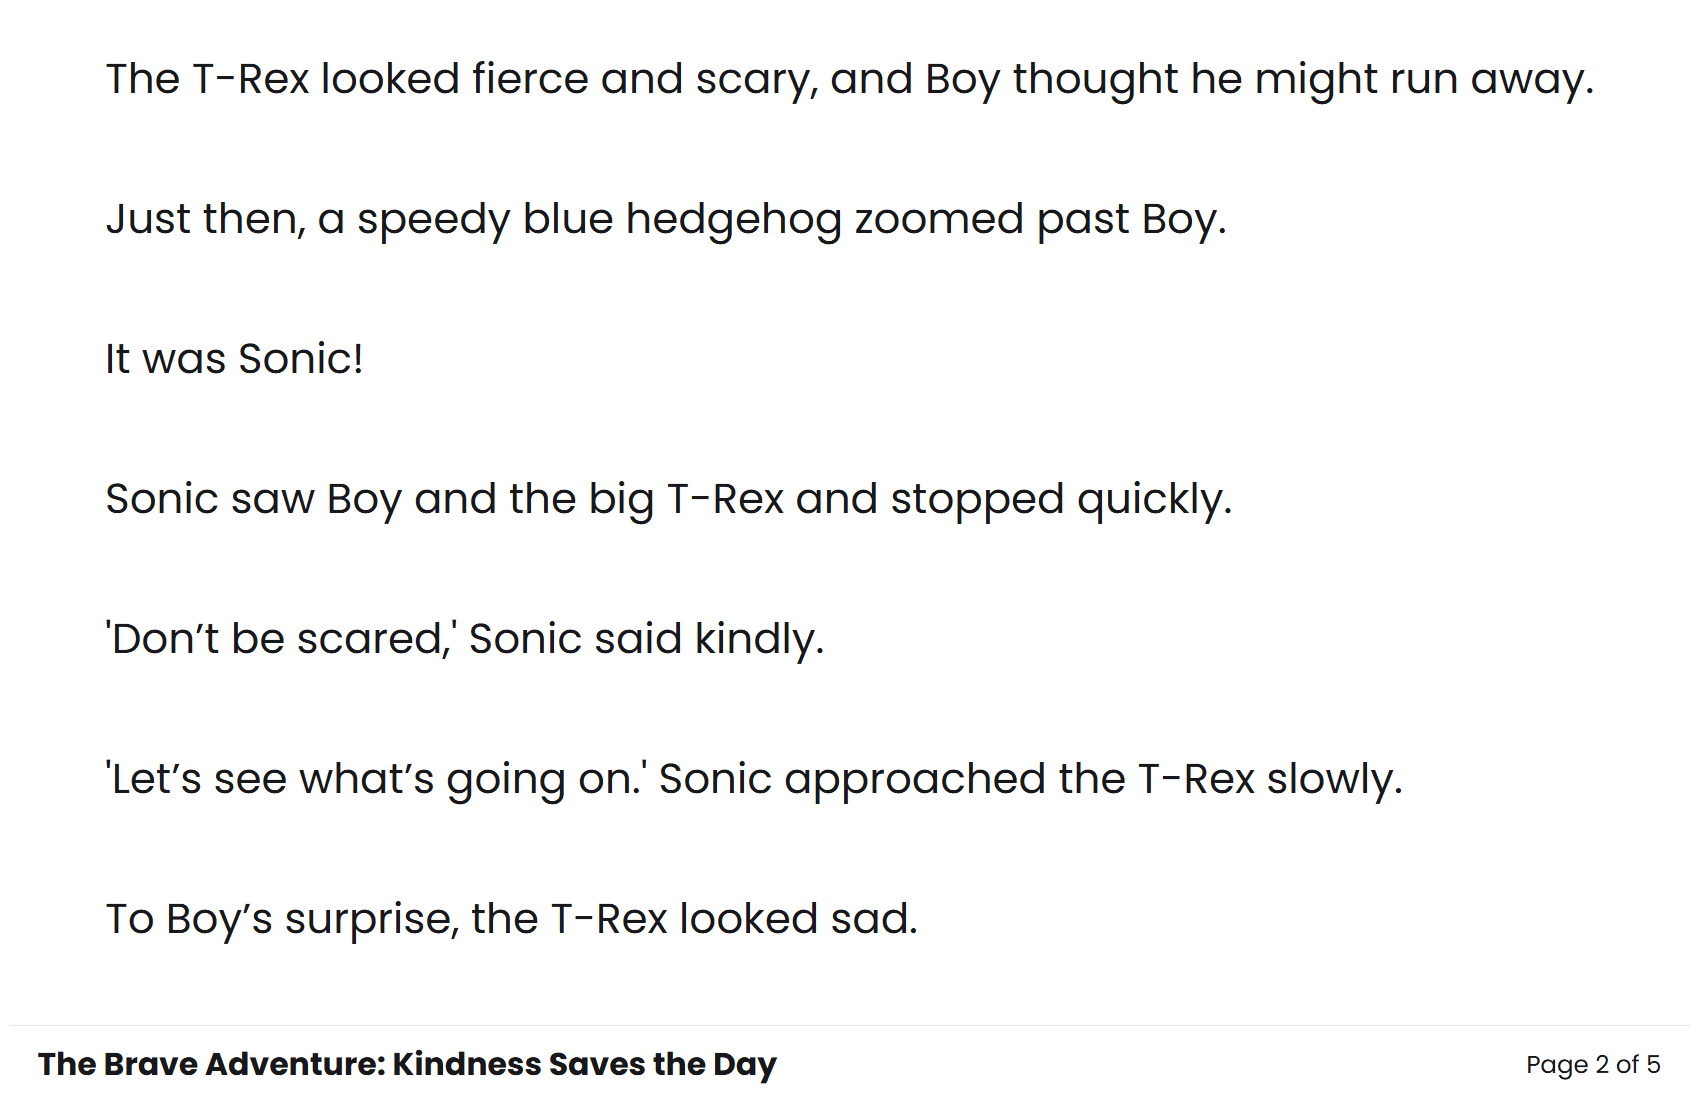Screen dimensions: 1706x1116
Task: Click 'Kindness Saves the Day' in the footer
Action: click(x=584, y=1064)
